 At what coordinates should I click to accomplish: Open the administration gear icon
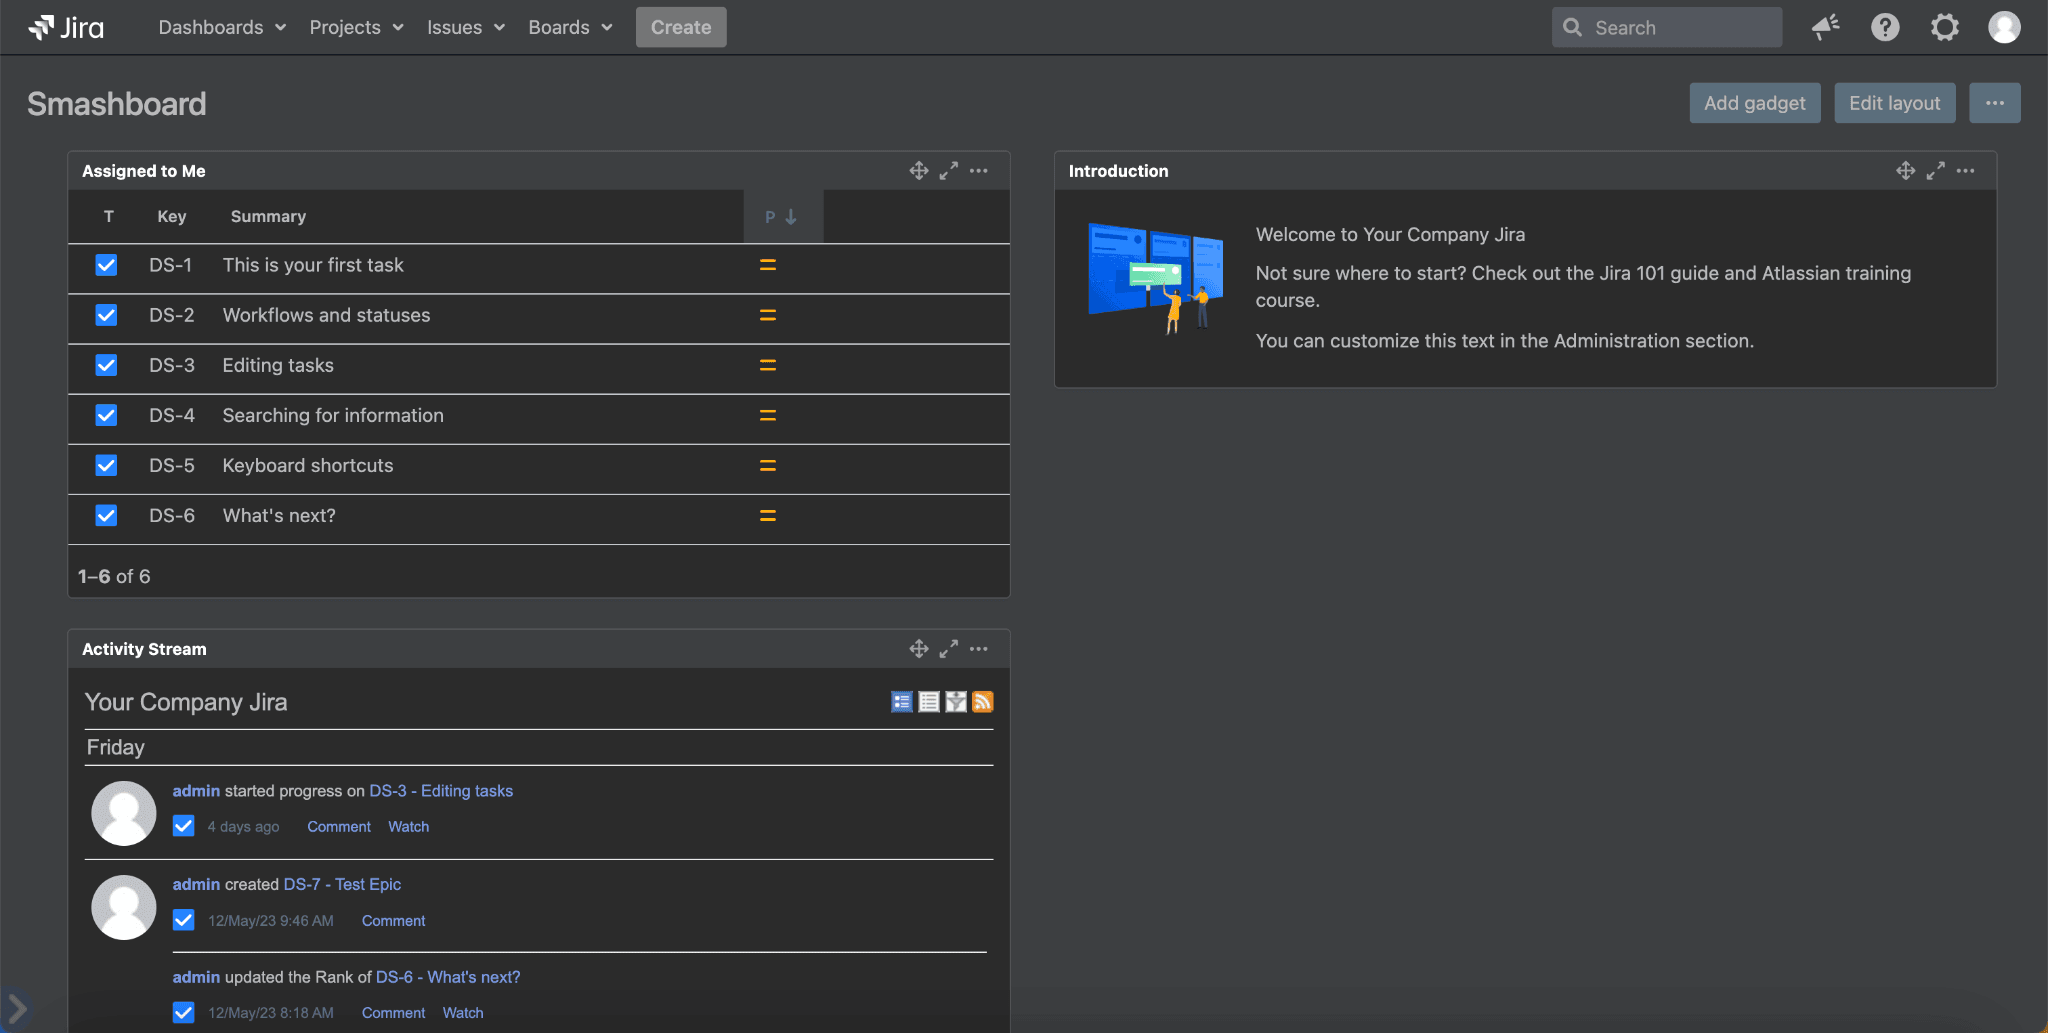pyautogui.click(x=1944, y=27)
